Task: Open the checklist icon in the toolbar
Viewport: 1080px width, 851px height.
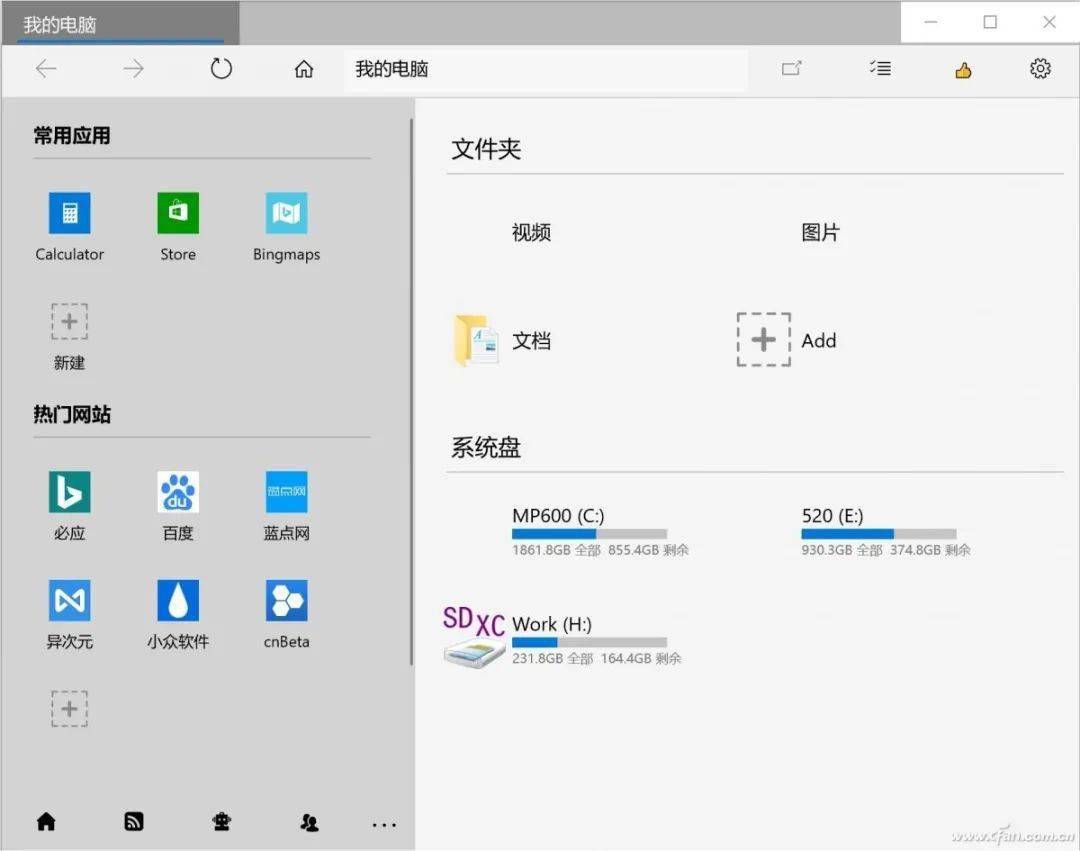Action: click(x=880, y=68)
